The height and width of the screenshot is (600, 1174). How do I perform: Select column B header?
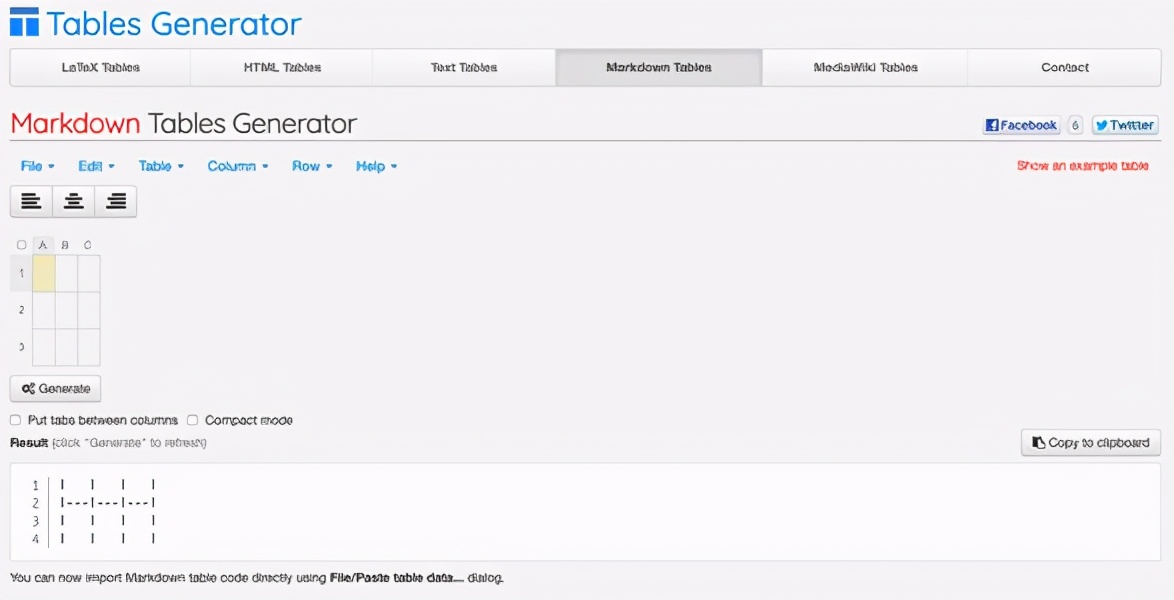66,245
